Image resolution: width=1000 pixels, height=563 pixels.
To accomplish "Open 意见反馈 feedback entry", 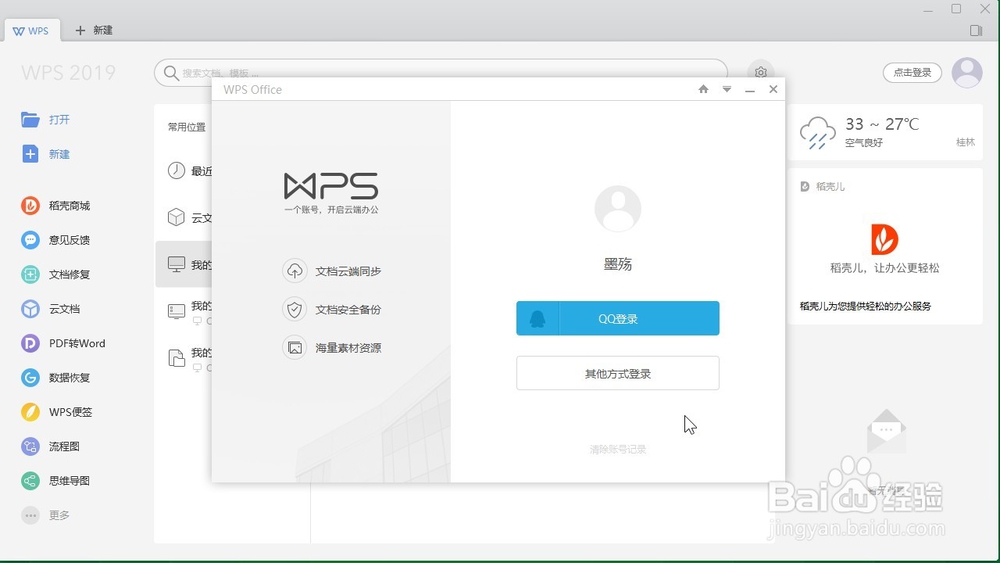I will [55, 240].
